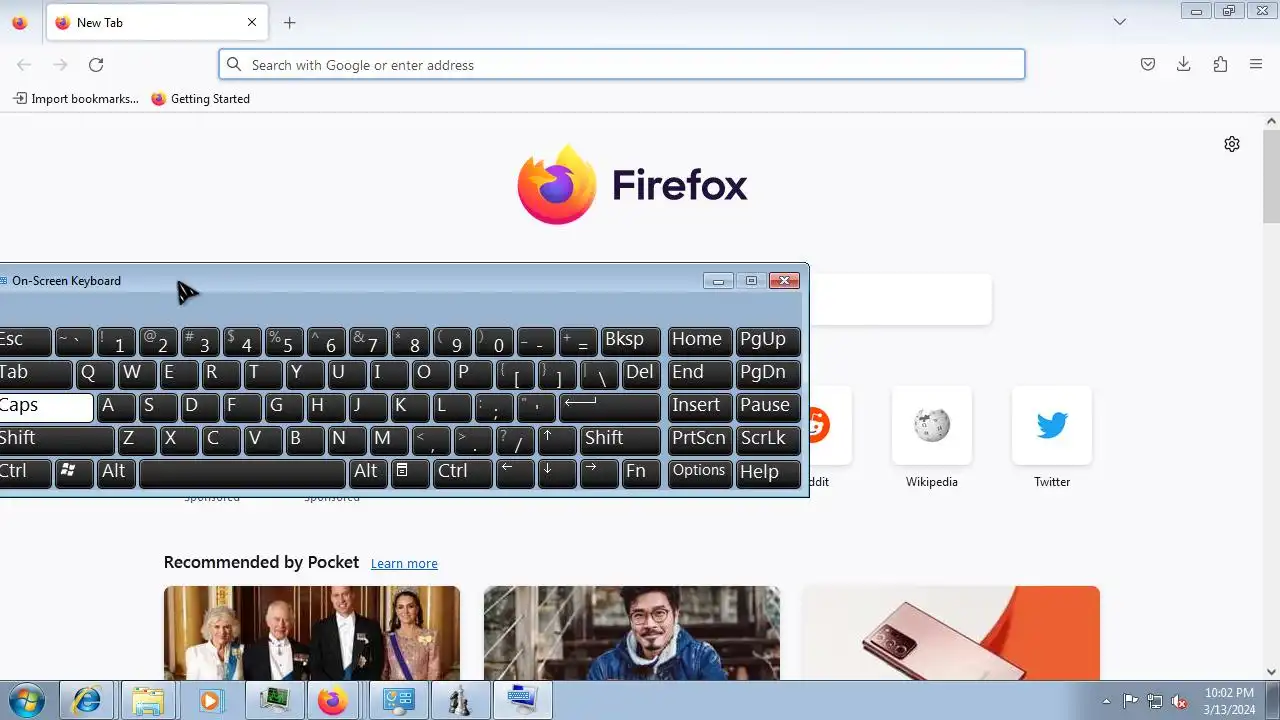Toggle the Caps lock key
Screen dimensions: 1280x720
pos(45,406)
